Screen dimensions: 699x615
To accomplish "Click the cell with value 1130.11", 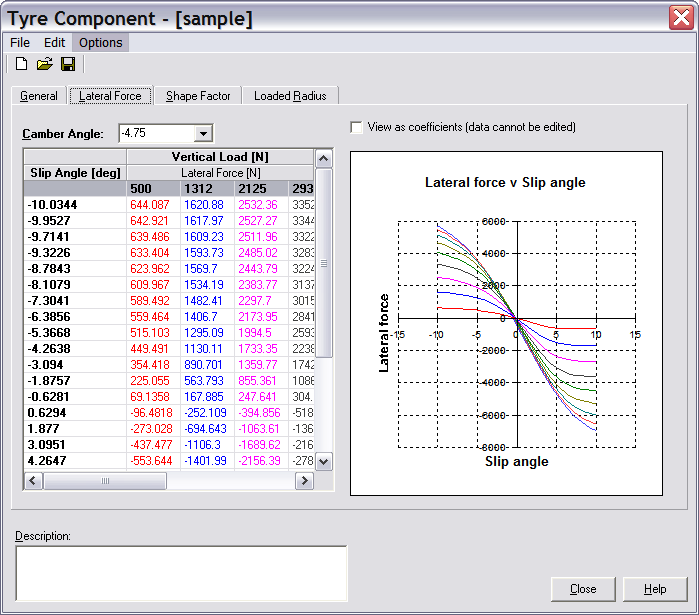I will point(207,349).
